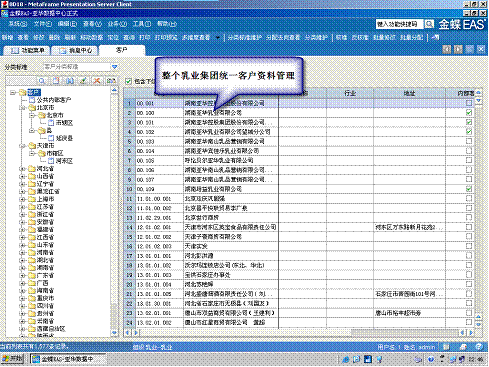This screenshot has width=489, height=367.
Task: Open the 分类标准 dropdown arrow
Action: tap(114, 67)
